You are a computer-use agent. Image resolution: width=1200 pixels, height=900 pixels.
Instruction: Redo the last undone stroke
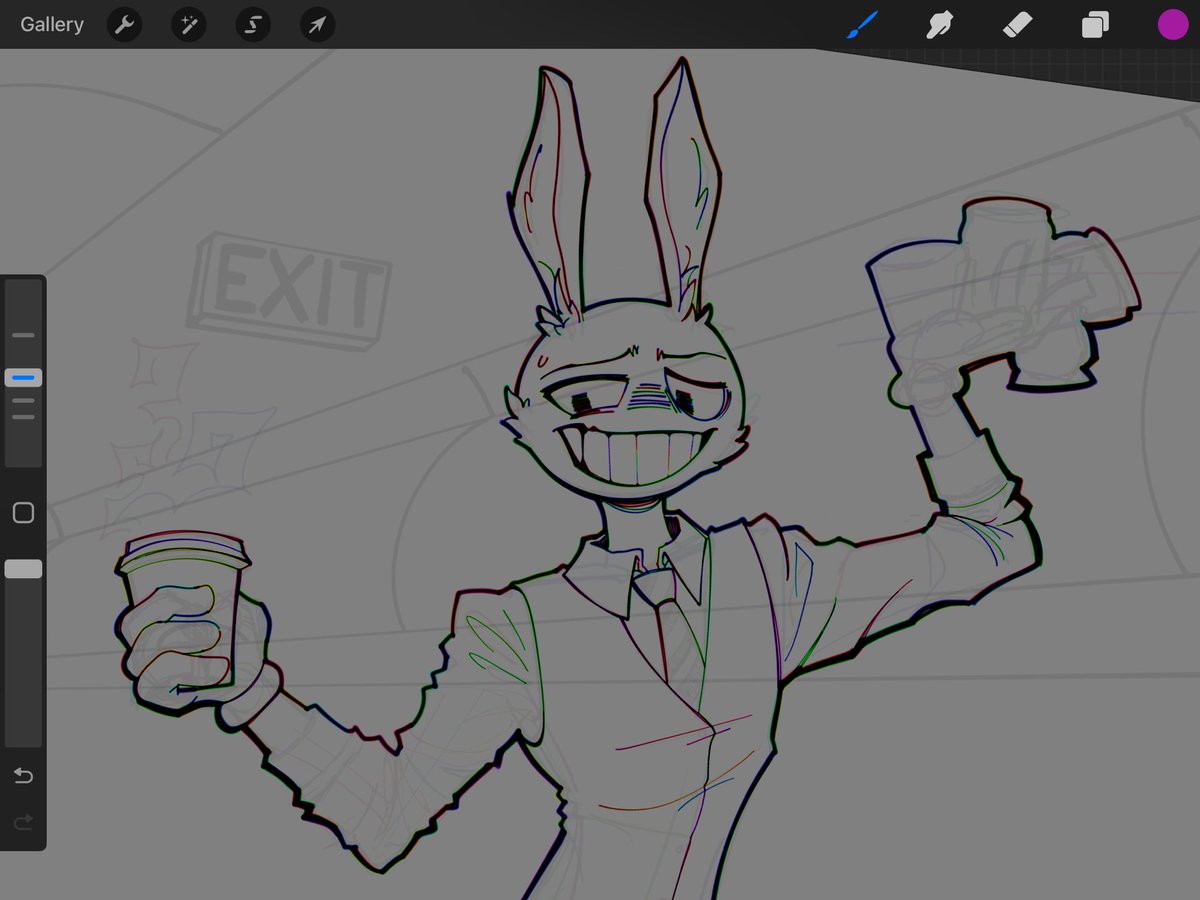[x=23, y=822]
